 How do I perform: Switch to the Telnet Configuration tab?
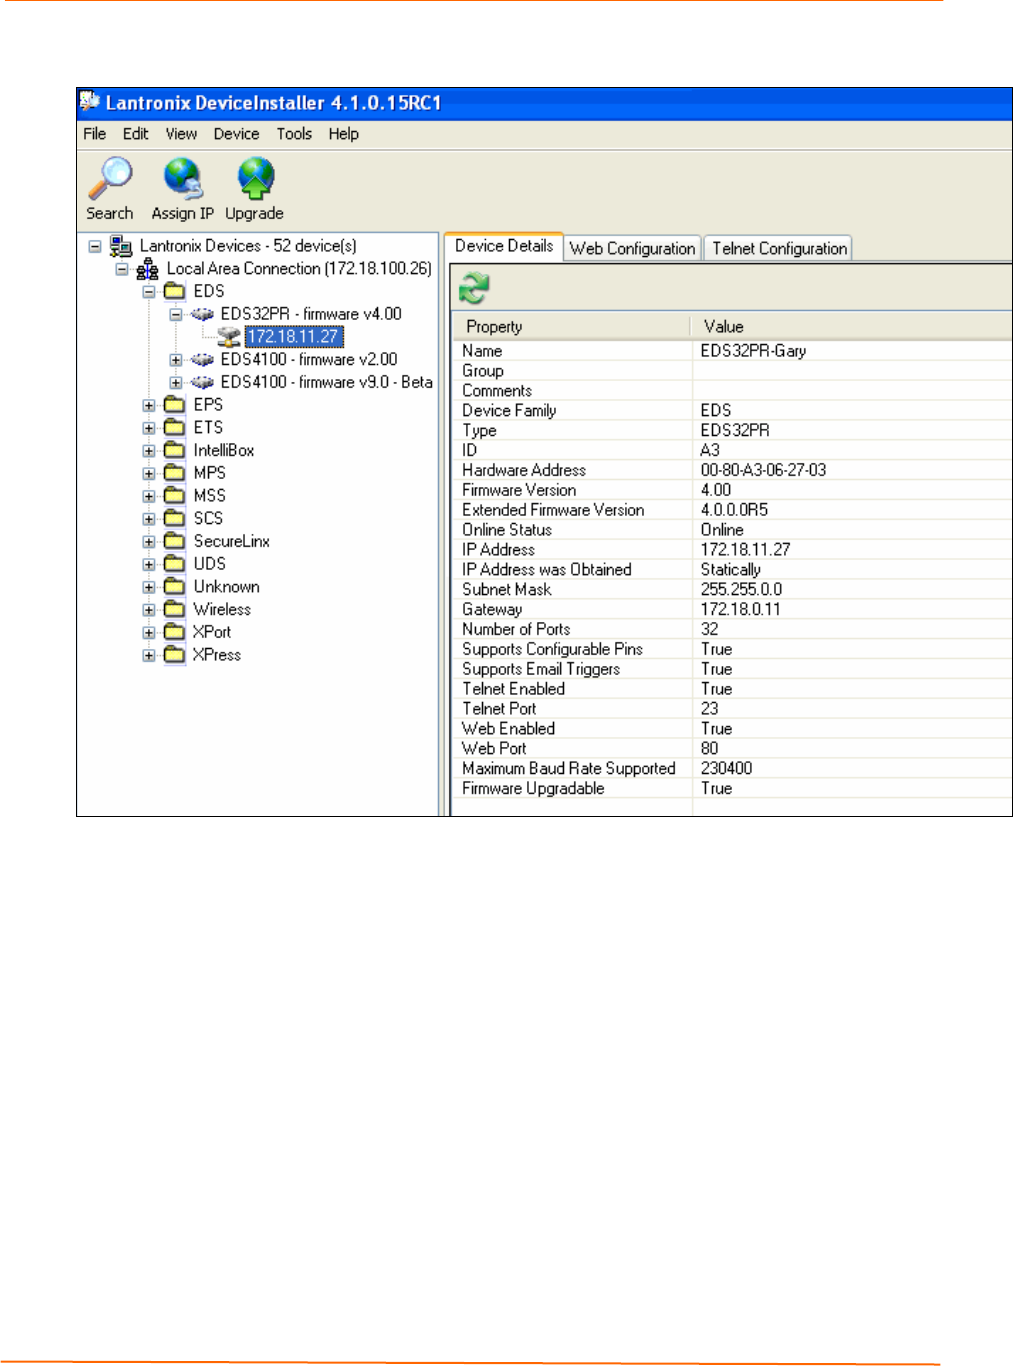click(x=779, y=249)
